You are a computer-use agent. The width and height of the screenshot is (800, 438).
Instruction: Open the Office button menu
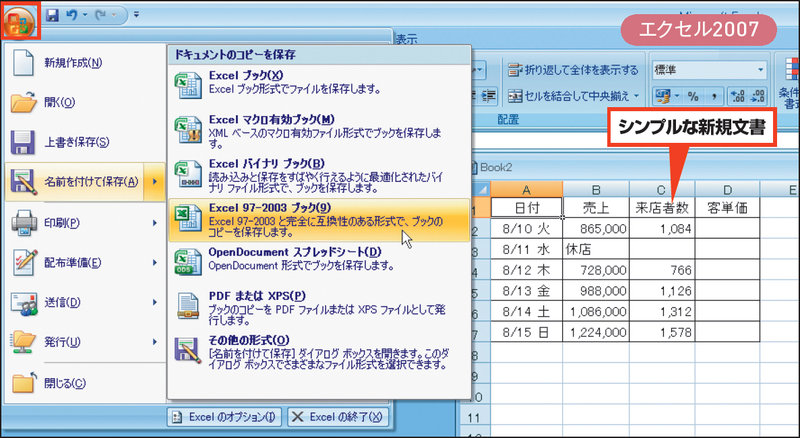tap(18, 22)
